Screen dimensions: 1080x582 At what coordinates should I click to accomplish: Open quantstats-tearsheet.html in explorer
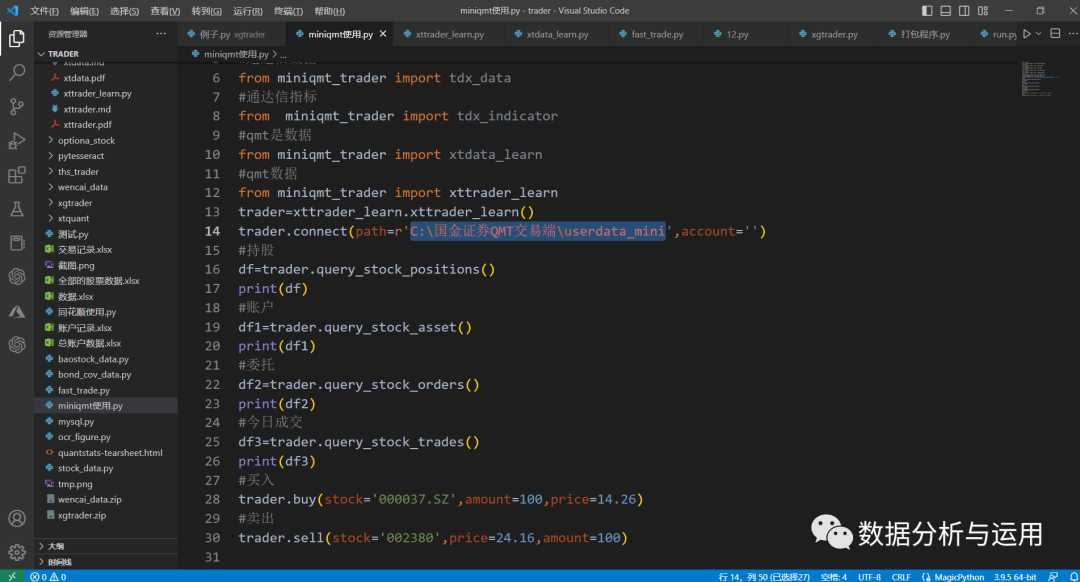[110, 453]
